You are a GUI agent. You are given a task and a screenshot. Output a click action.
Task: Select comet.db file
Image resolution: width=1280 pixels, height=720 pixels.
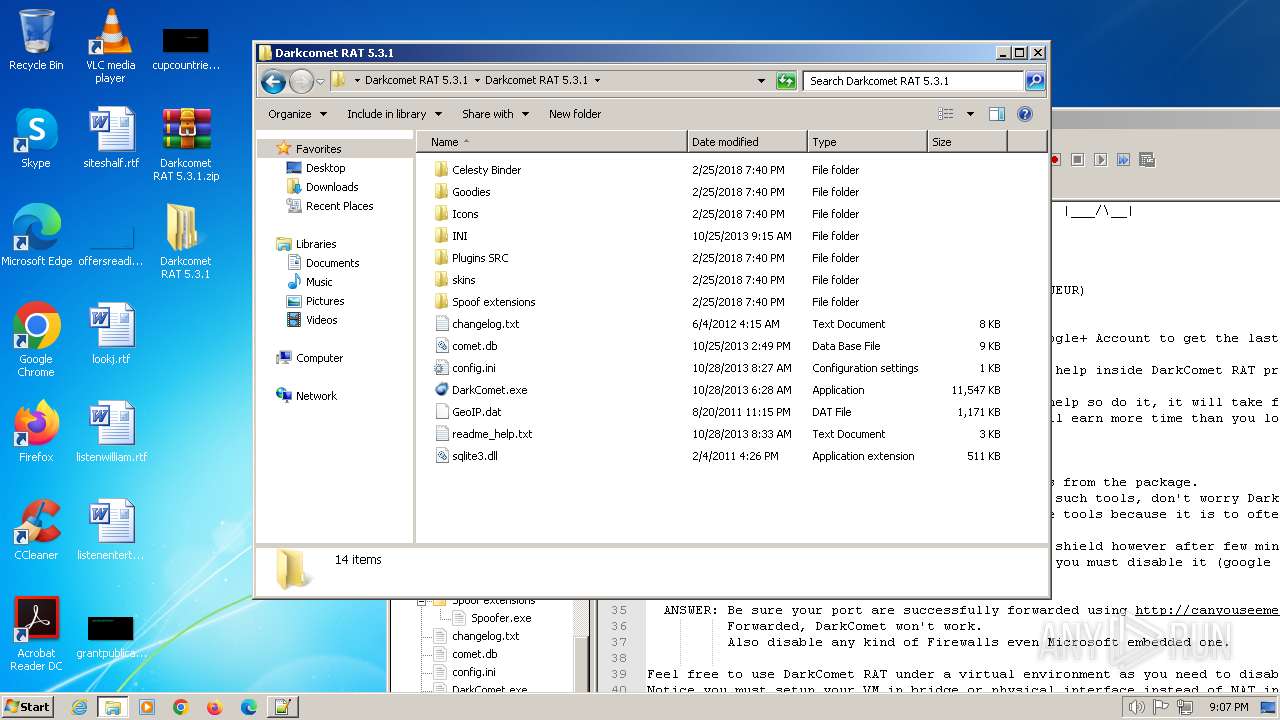pos(474,346)
